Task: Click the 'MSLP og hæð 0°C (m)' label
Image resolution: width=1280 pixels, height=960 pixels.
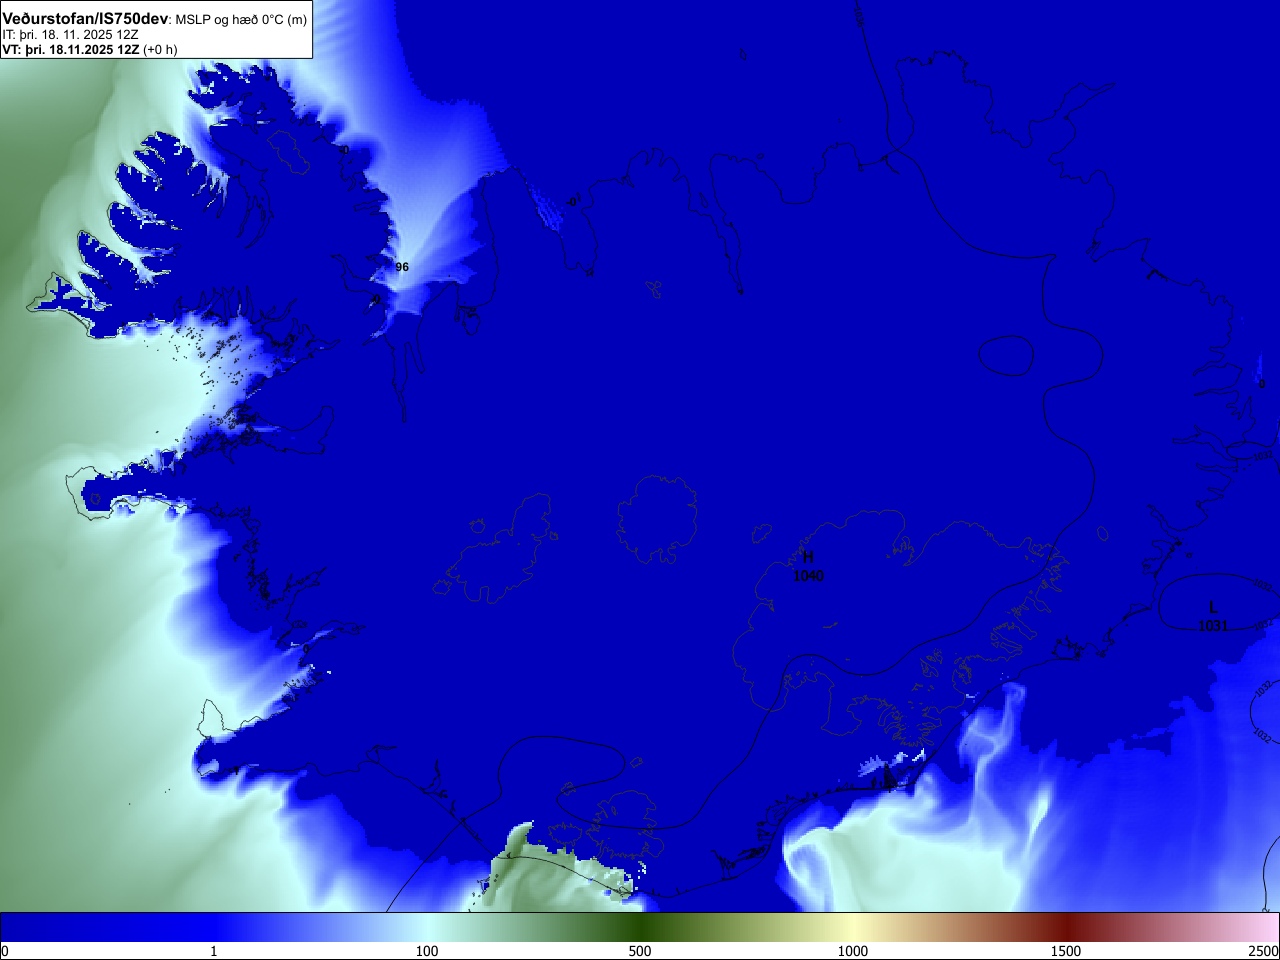Action: tap(241, 20)
